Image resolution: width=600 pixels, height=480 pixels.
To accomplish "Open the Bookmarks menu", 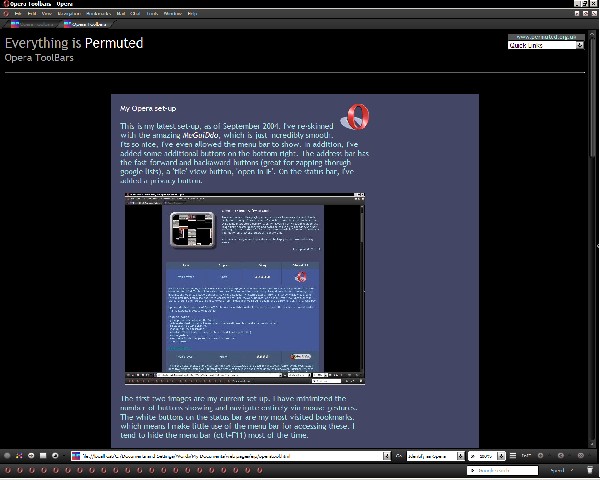I will tap(98, 14).
